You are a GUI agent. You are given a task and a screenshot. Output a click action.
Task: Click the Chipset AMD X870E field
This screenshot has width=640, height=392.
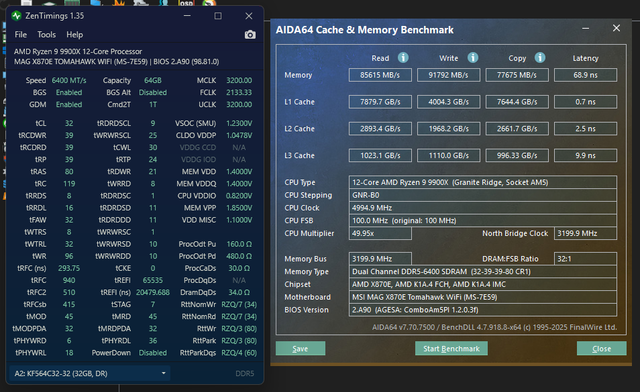coord(483,284)
